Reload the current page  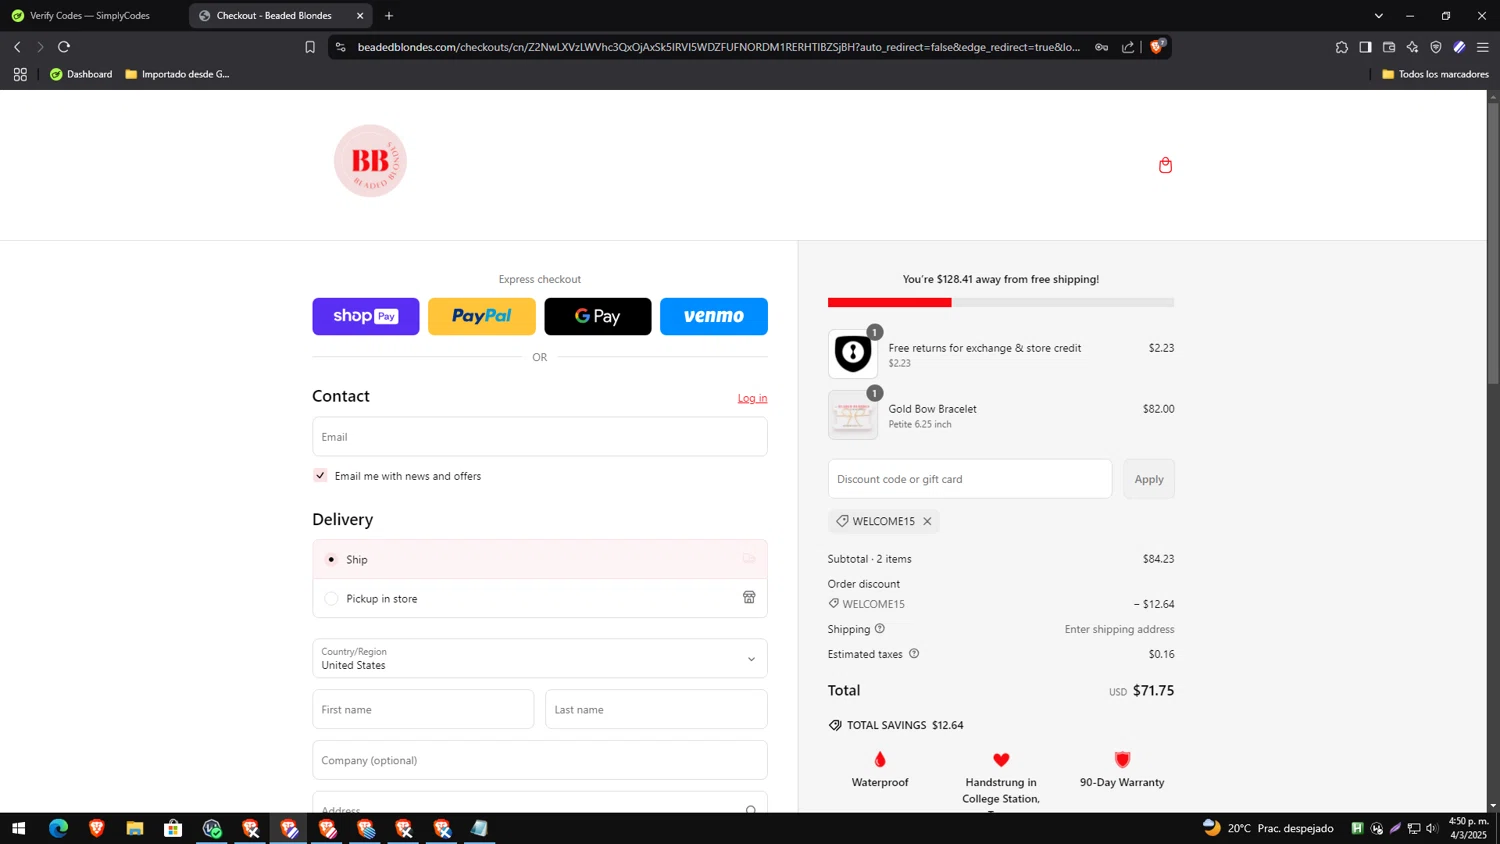[64, 47]
